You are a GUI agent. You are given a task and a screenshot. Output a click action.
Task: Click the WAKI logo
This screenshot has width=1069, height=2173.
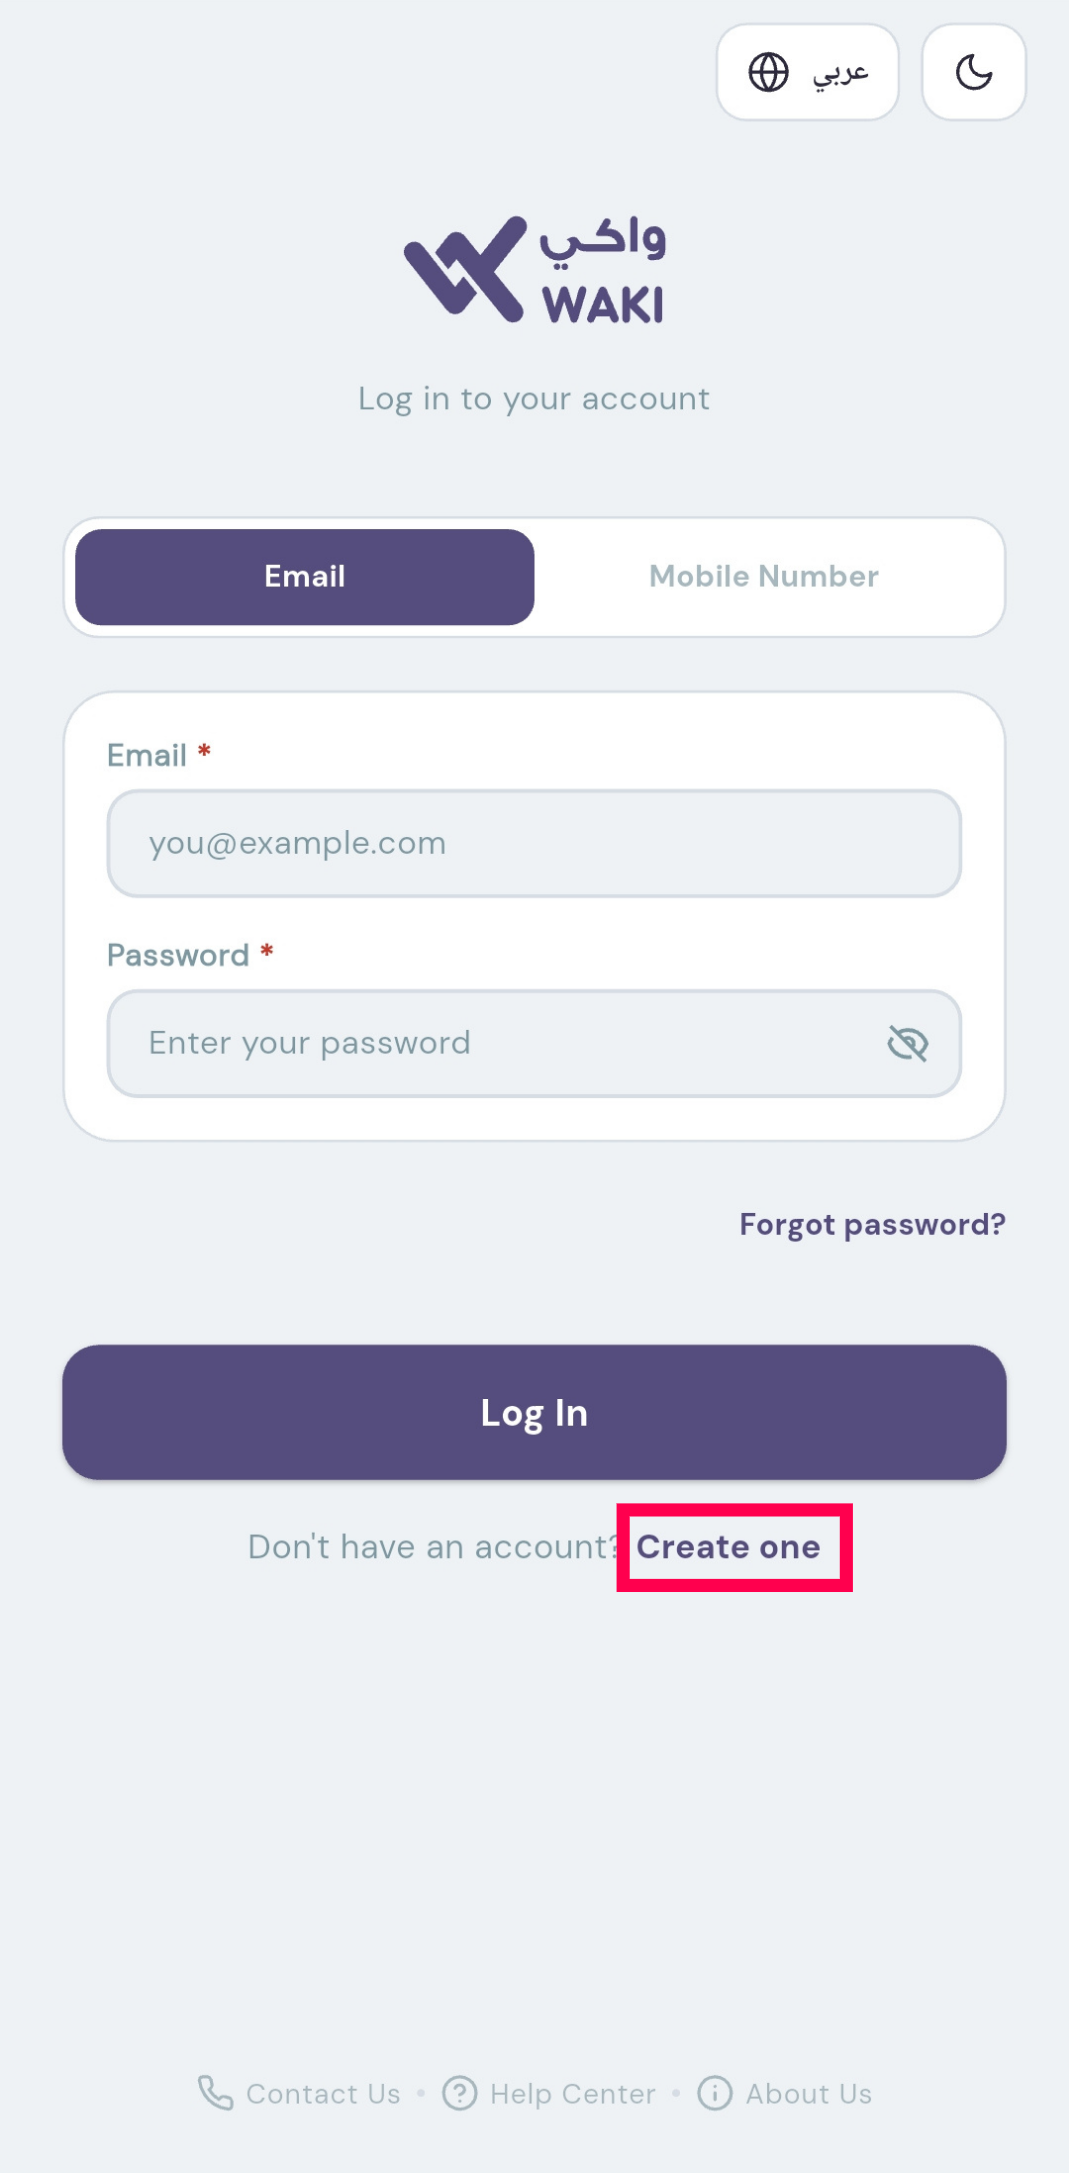pos(534,269)
